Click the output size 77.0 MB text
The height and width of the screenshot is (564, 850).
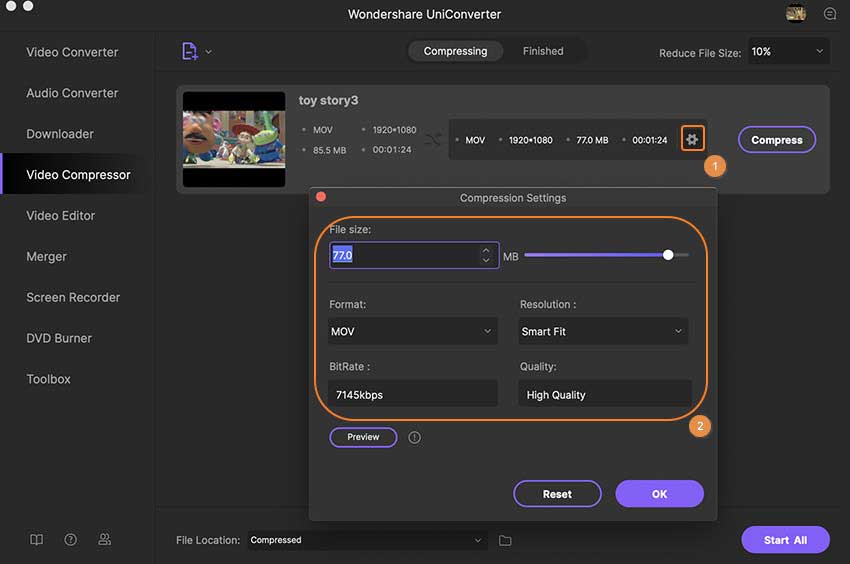click(x=592, y=140)
